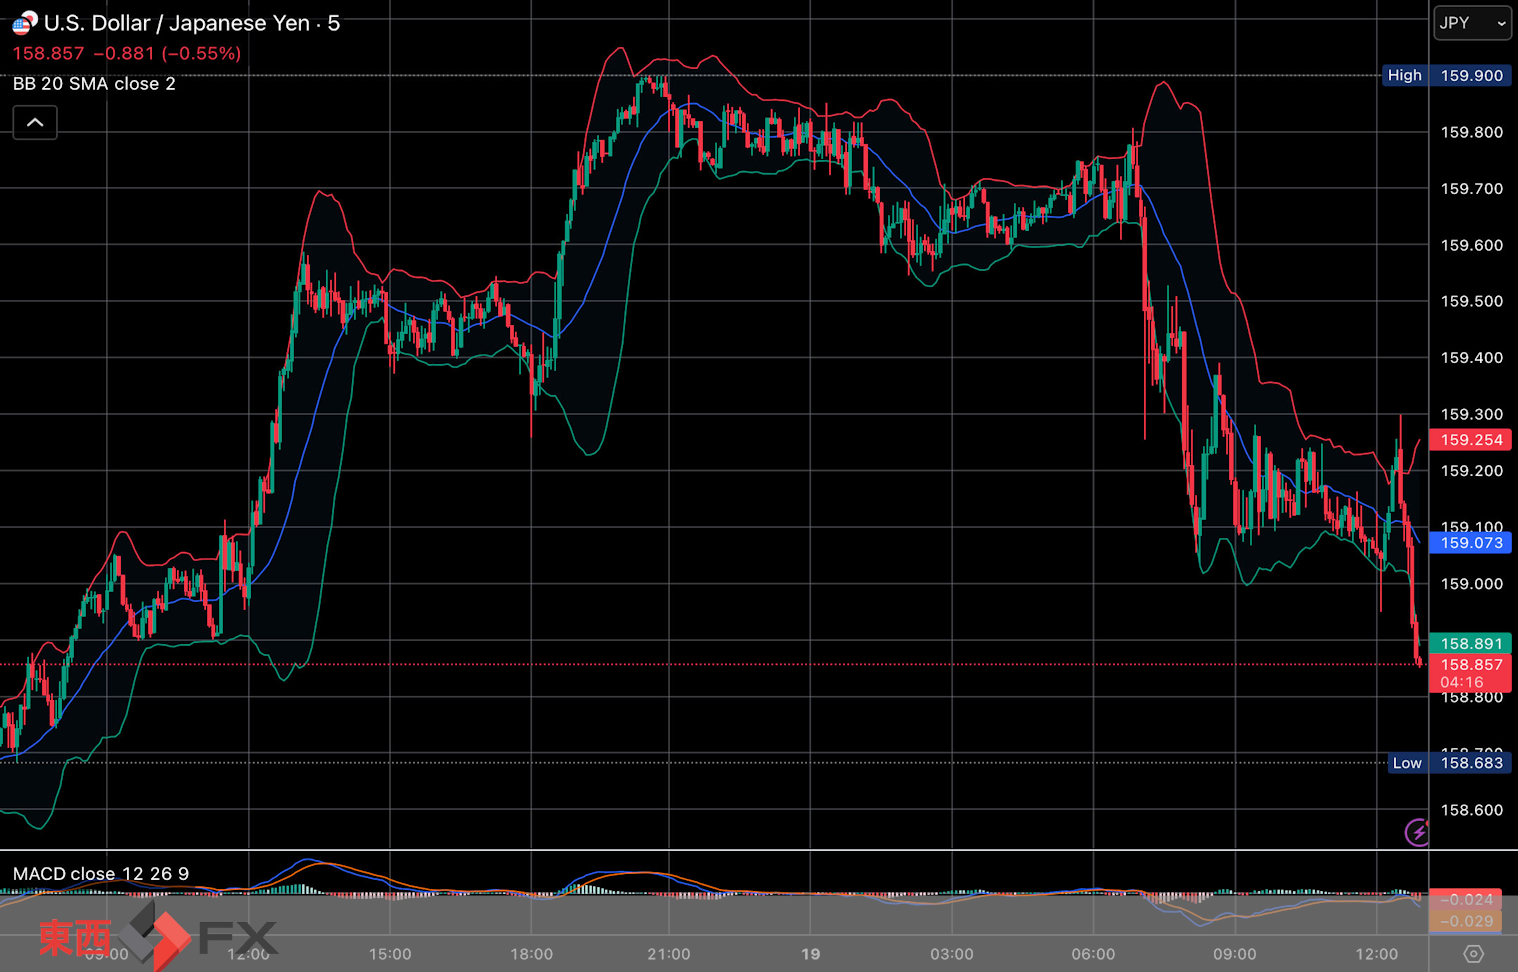This screenshot has width=1518, height=972.
Task: Click the MACD −0.024 value label
Action: coord(1471,900)
